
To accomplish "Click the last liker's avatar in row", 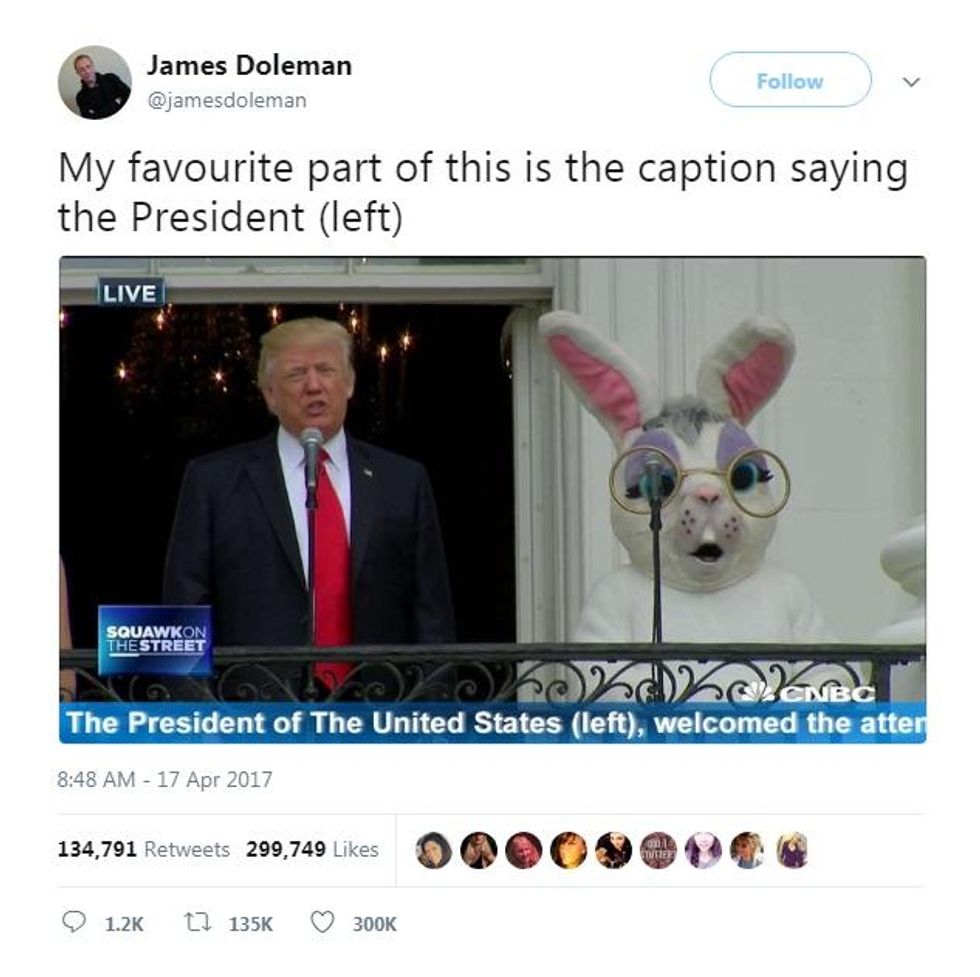I will (x=792, y=850).
